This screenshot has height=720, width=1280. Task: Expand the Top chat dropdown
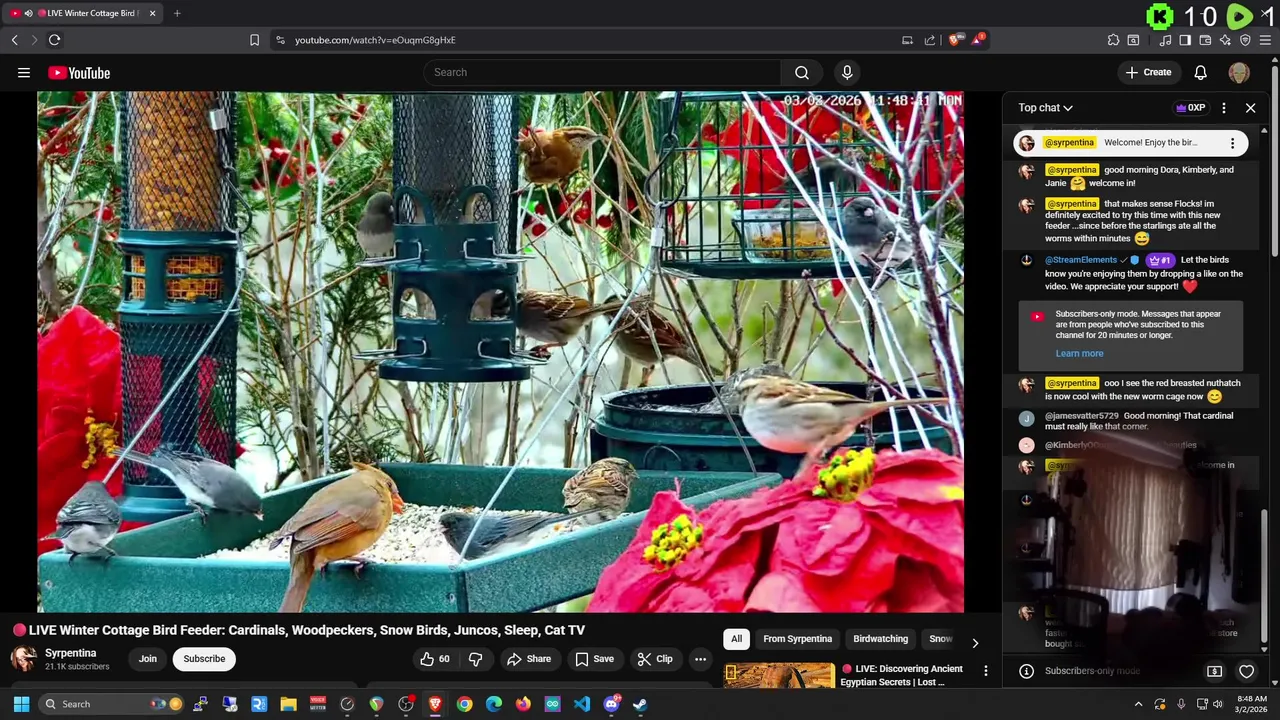[x=1045, y=108]
